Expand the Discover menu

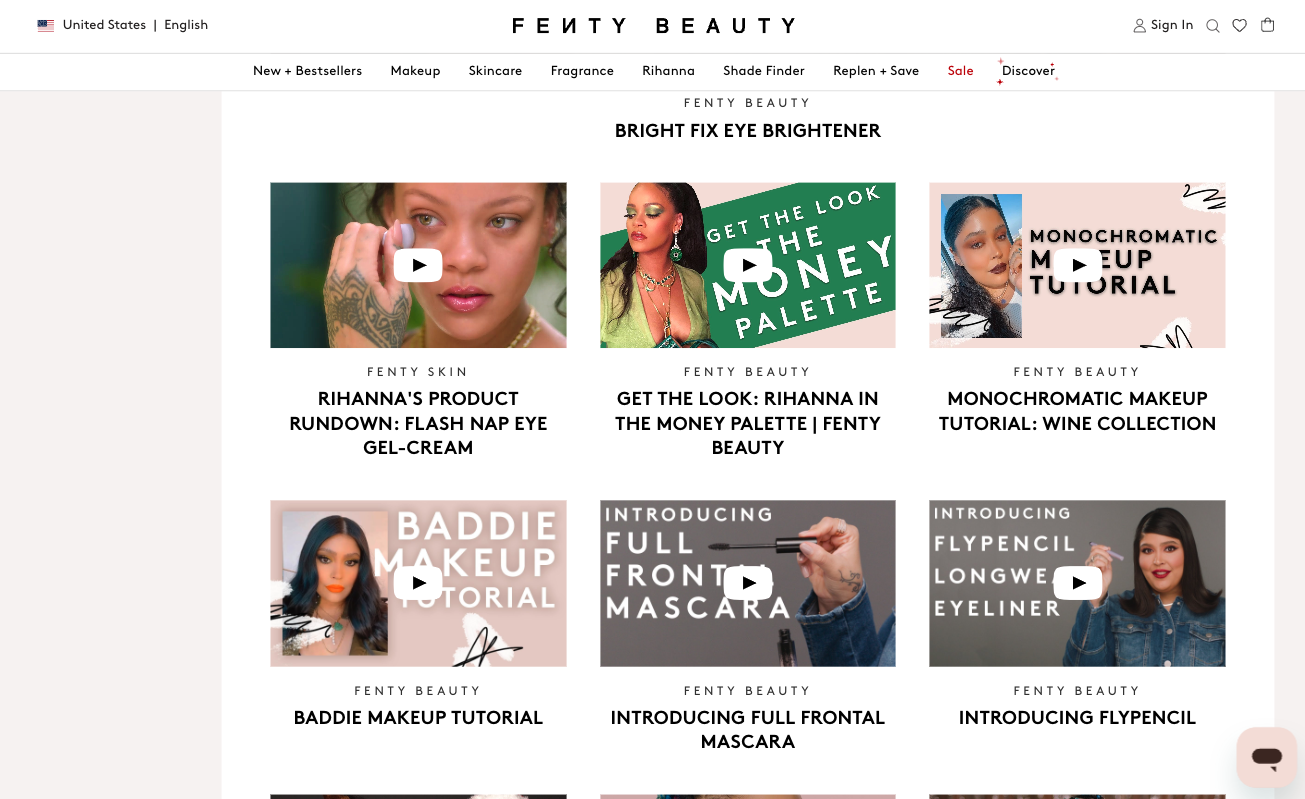click(x=1028, y=71)
